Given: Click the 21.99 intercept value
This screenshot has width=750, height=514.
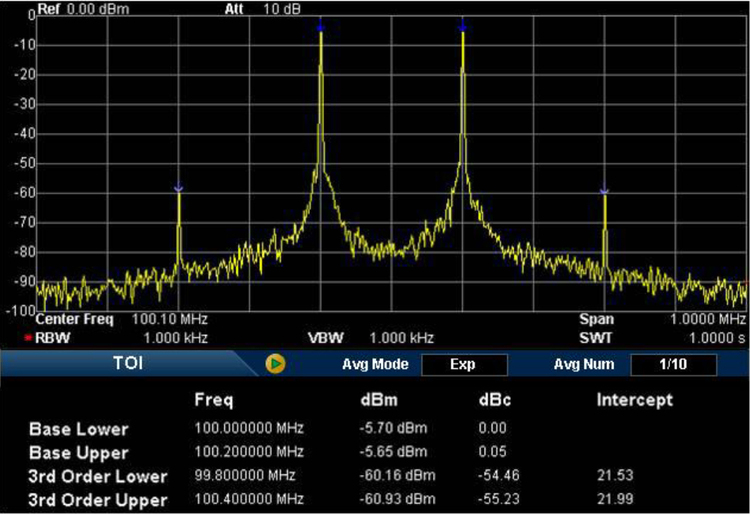Looking at the screenshot, I should tap(615, 499).
